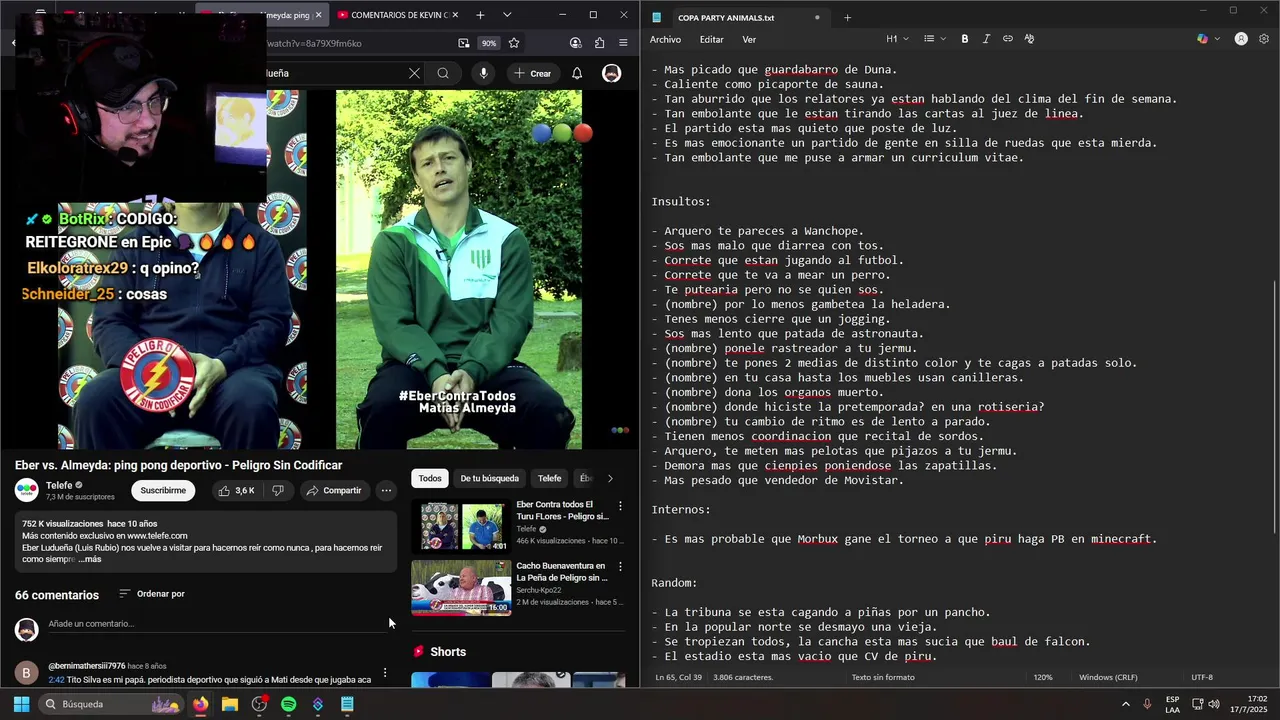Expand description with ...más

pos(89,559)
